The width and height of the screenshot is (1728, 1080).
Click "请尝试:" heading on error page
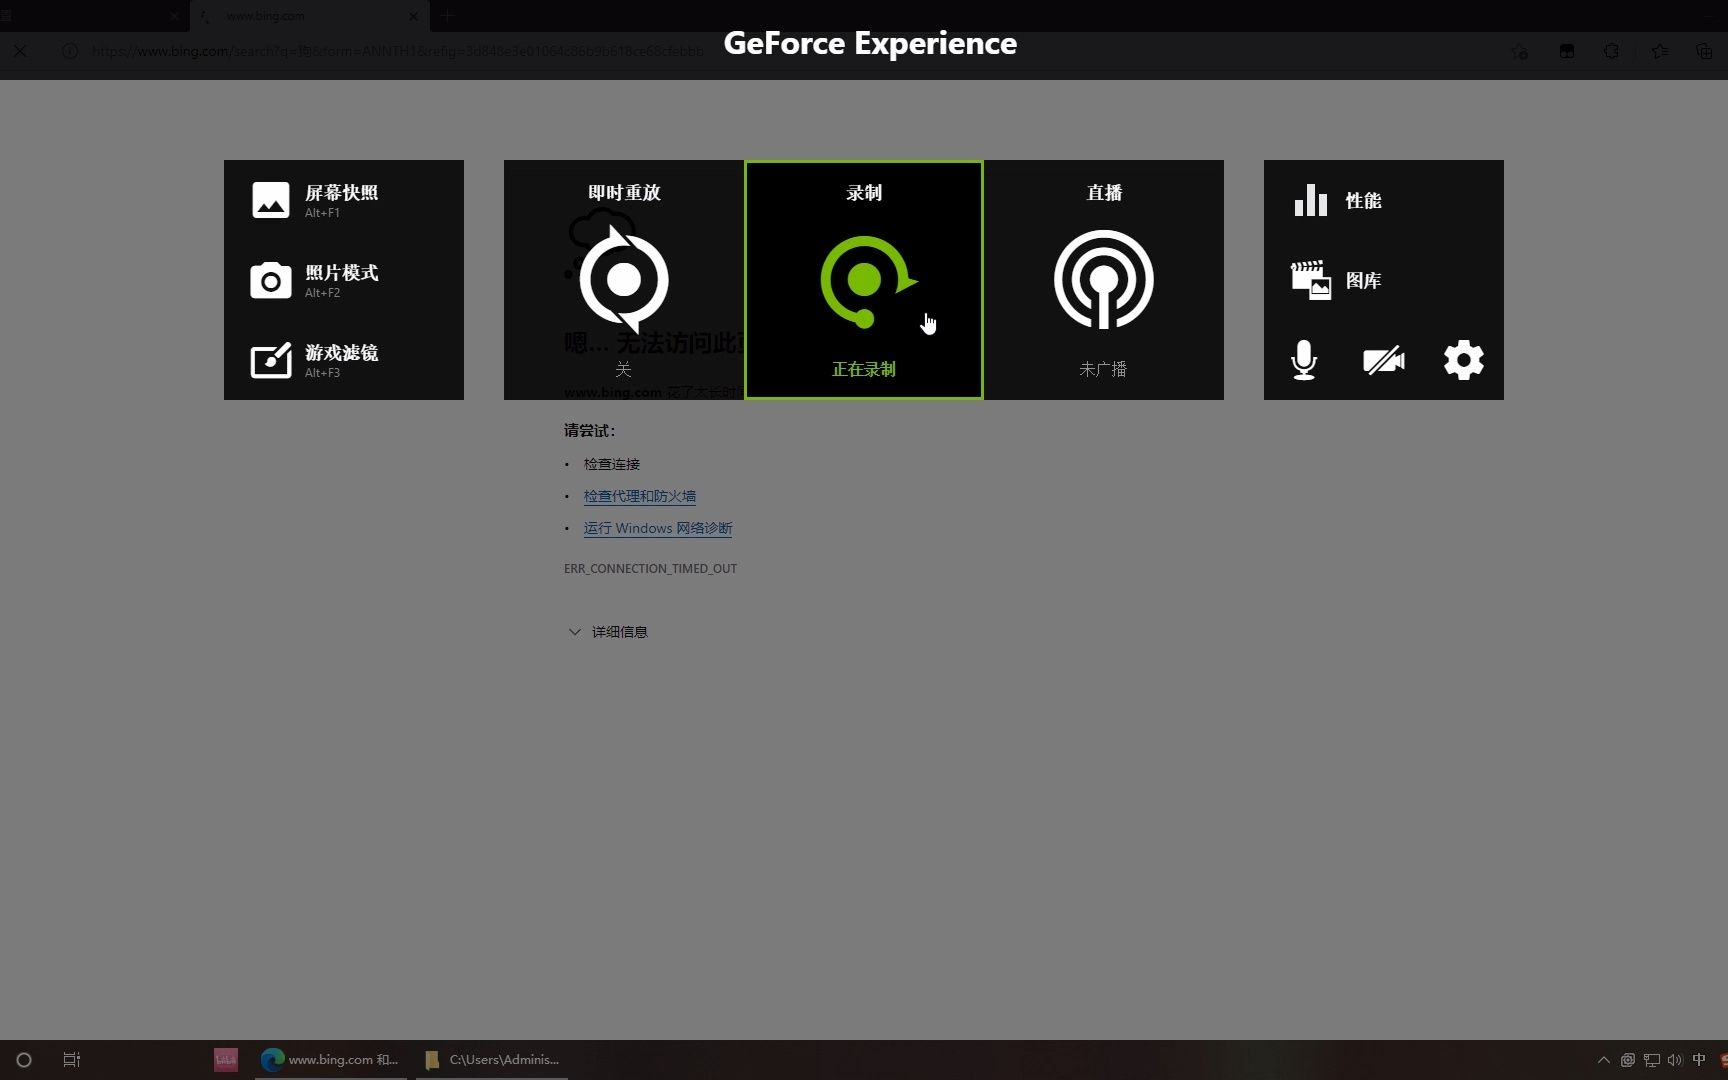click(x=590, y=431)
